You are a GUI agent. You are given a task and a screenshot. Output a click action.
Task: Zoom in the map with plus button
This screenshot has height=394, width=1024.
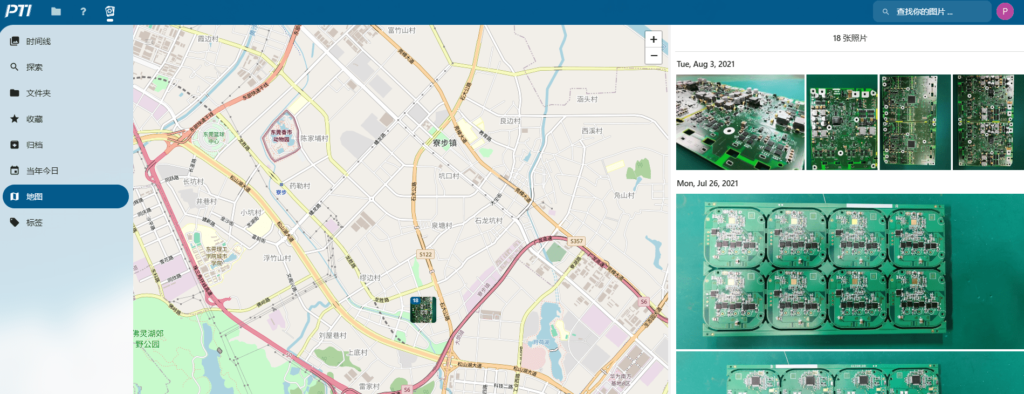coord(653,40)
